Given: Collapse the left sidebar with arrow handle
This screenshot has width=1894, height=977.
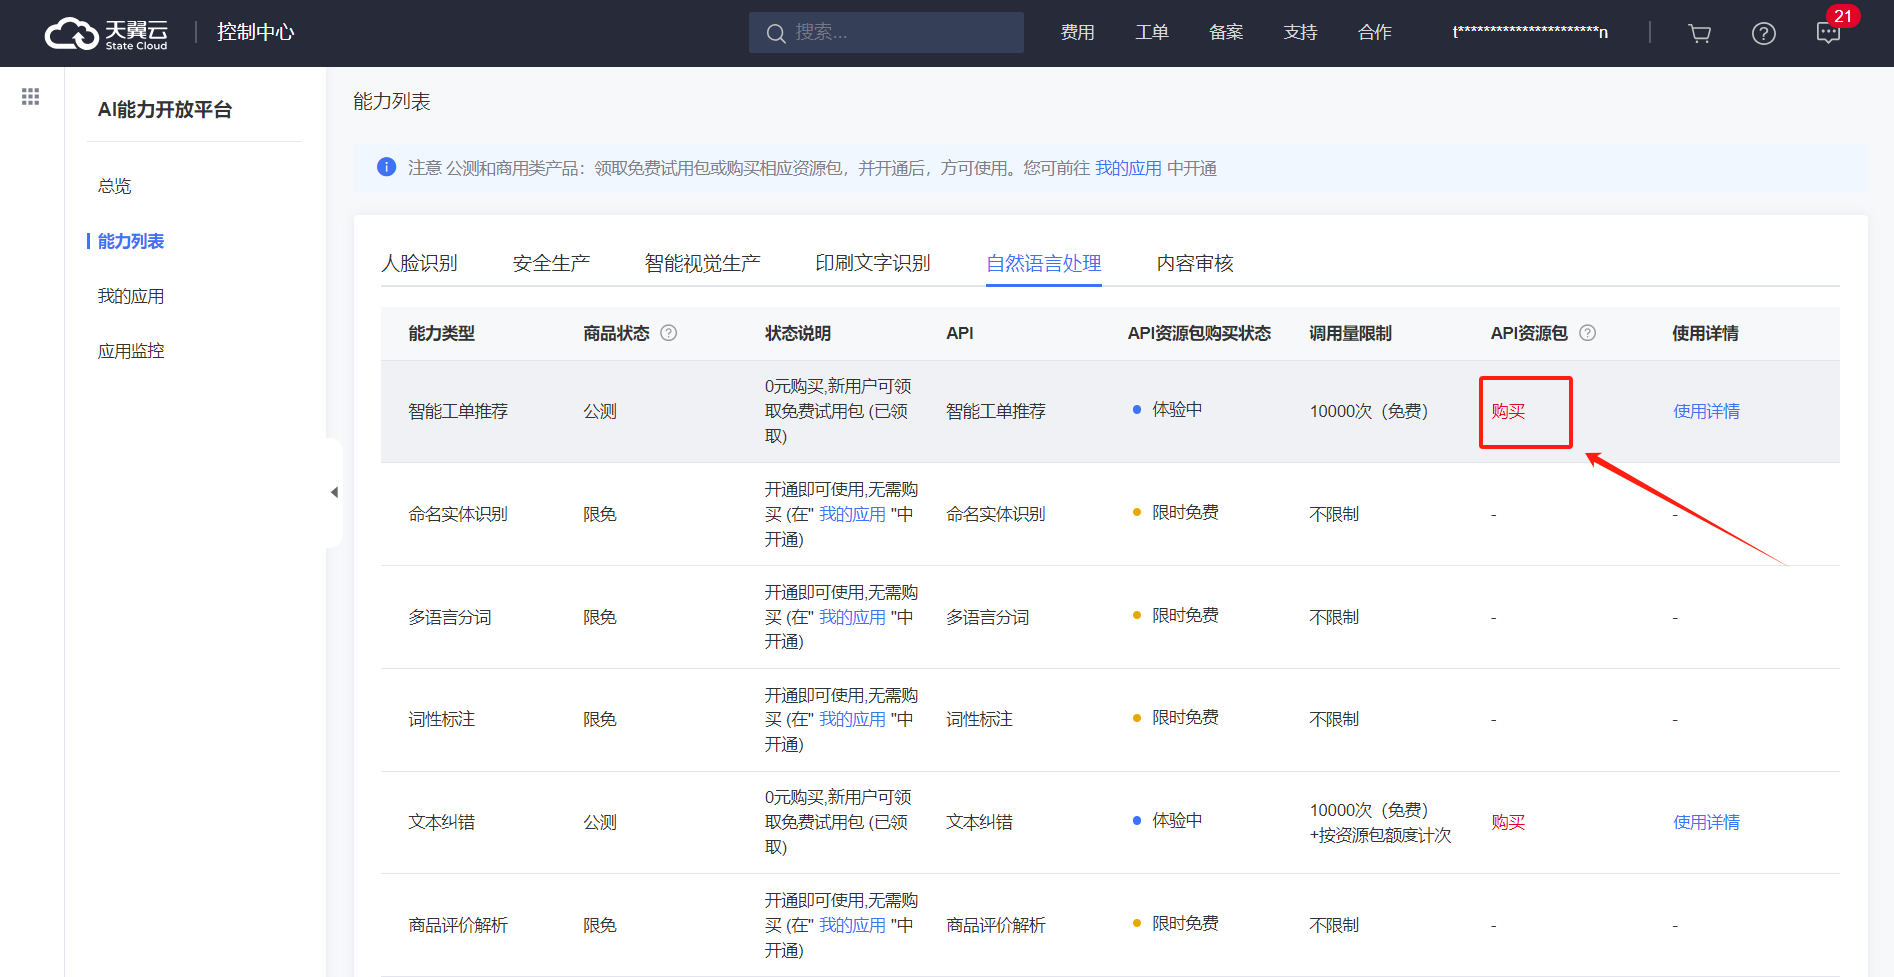Looking at the screenshot, I should tap(334, 492).
